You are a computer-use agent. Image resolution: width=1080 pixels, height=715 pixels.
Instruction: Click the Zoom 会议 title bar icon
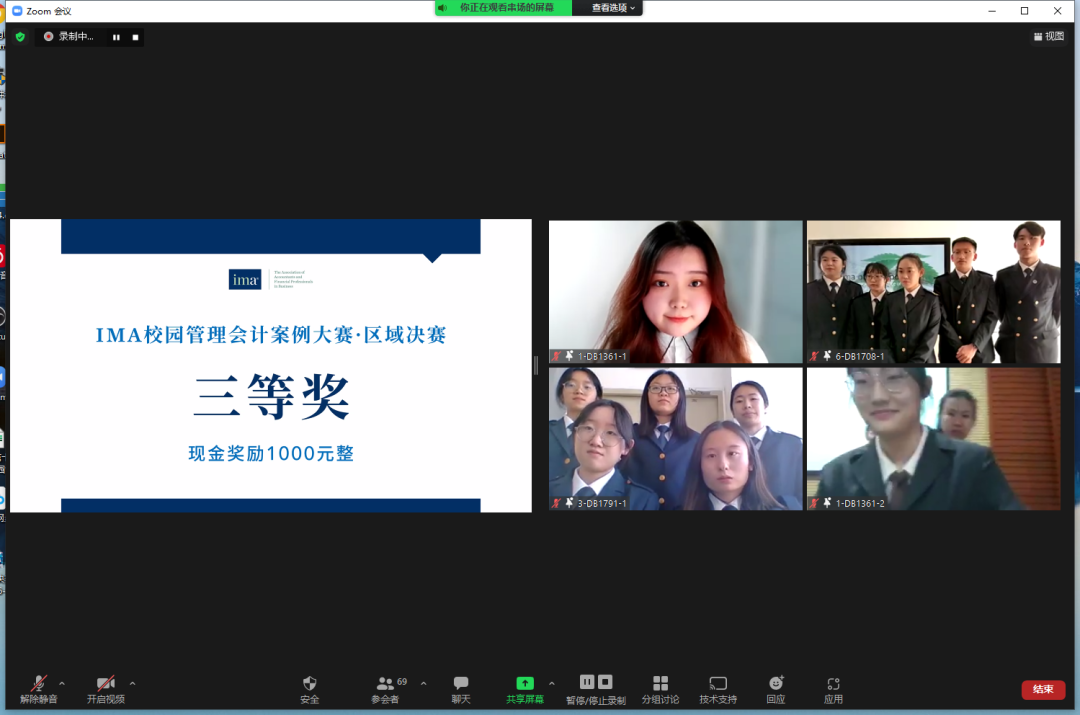click(17, 11)
